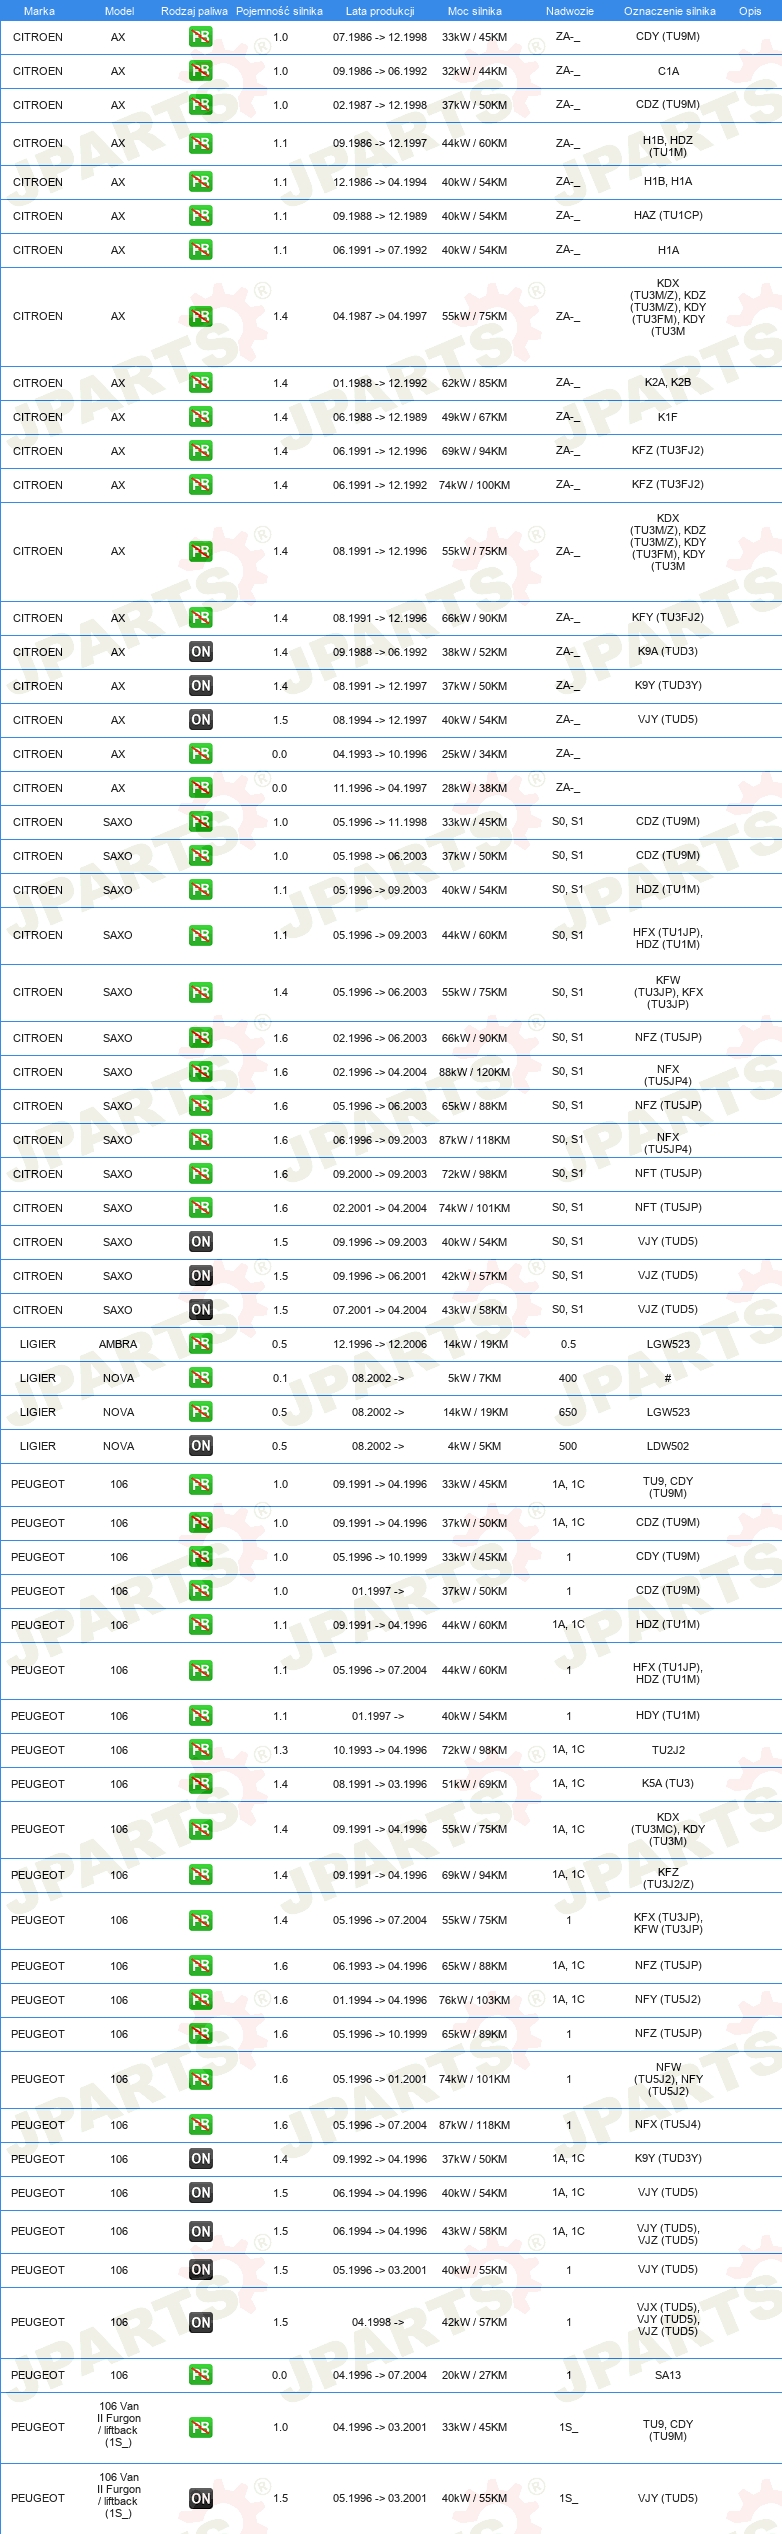Select engine code KFY (TU3FJ2)
The height and width of the screenshot is (2534, 782).
coord(668,617)
